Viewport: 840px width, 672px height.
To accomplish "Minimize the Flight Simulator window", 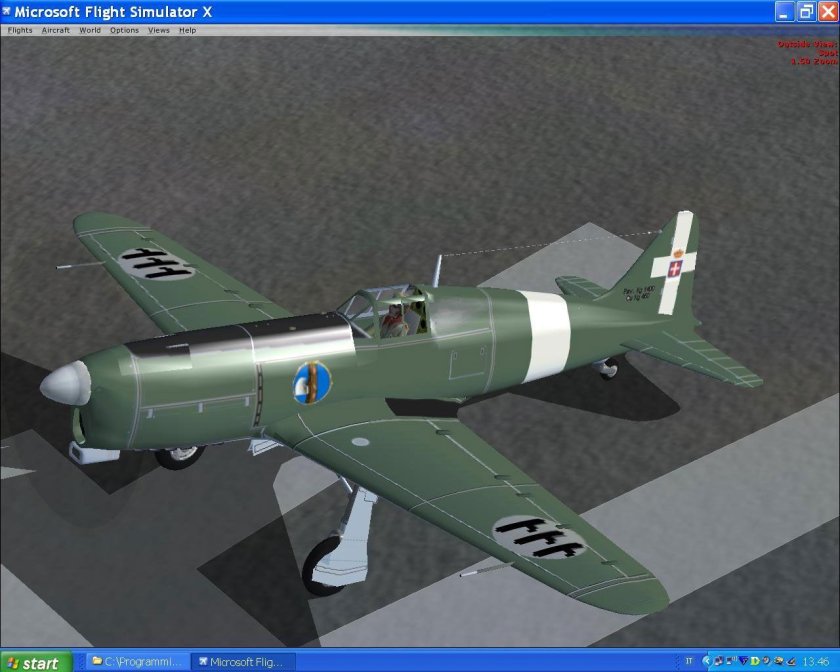I will tap(785, 11).
